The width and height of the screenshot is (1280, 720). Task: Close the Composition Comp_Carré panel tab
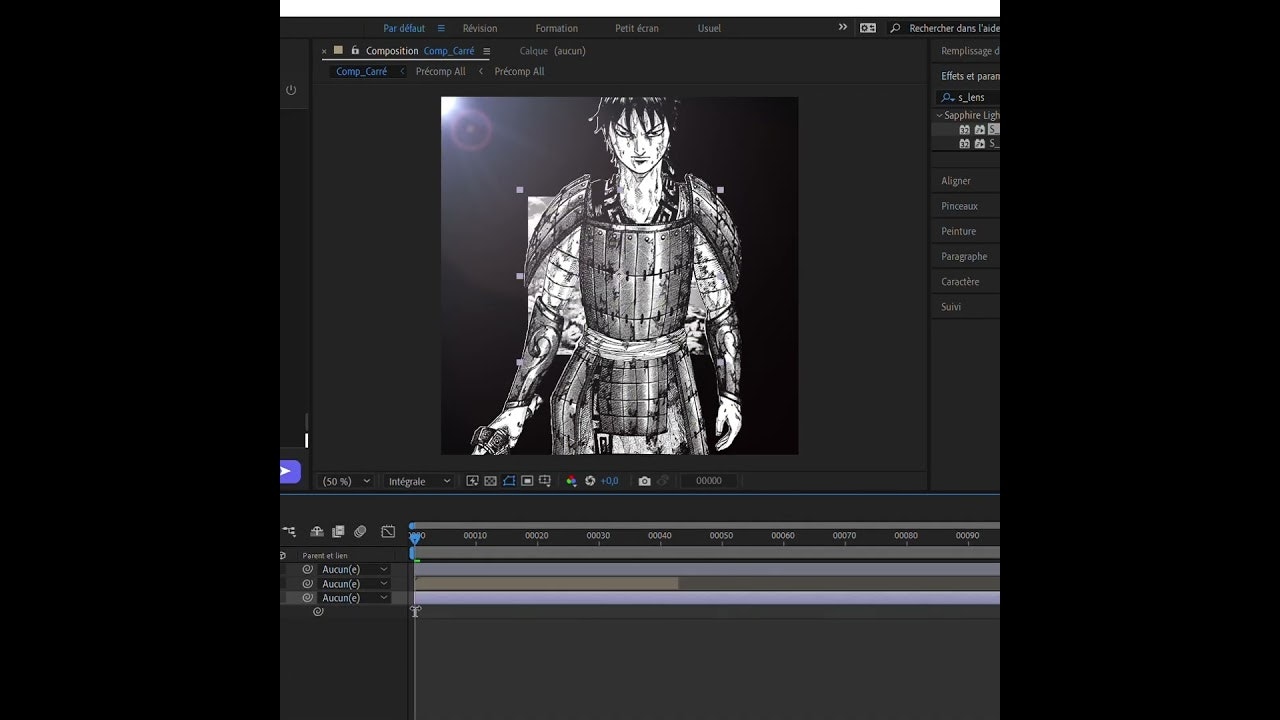[x=324, y=51]
